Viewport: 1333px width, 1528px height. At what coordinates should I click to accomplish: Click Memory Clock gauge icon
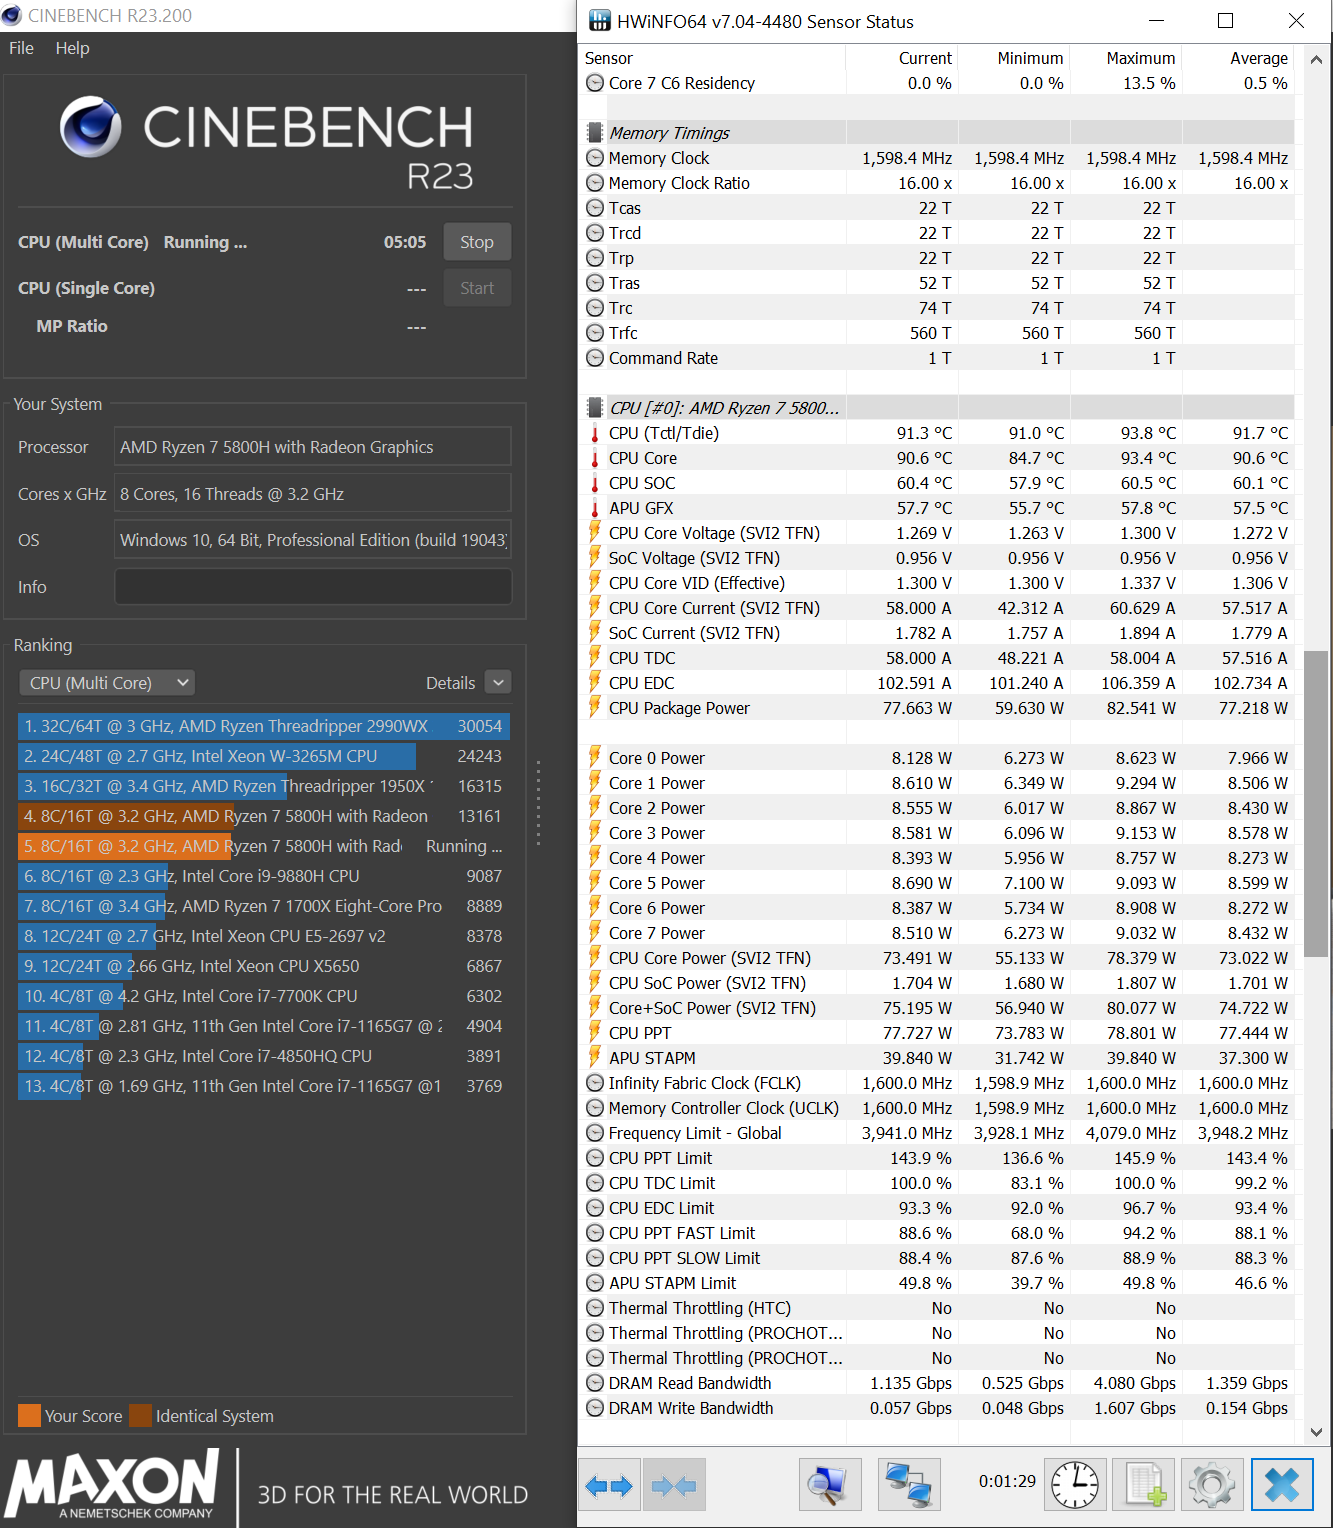(x=595, y=158)
